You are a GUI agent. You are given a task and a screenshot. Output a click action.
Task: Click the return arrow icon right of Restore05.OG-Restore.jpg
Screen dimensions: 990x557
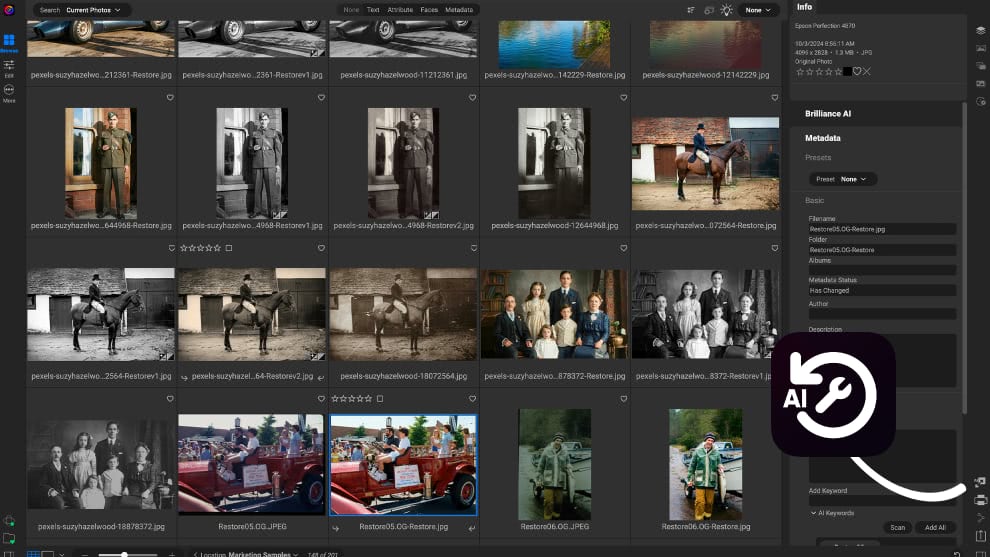(472, 528)
